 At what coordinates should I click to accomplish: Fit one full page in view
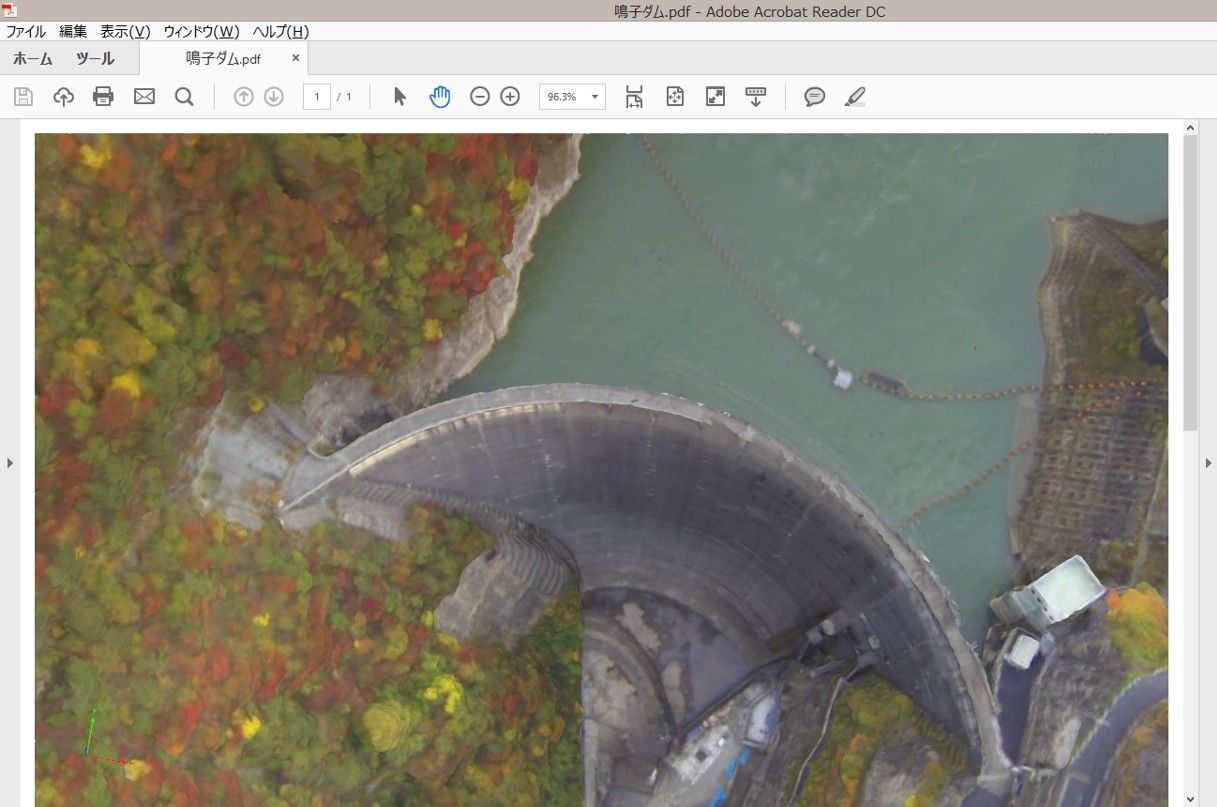click(675, 97)
